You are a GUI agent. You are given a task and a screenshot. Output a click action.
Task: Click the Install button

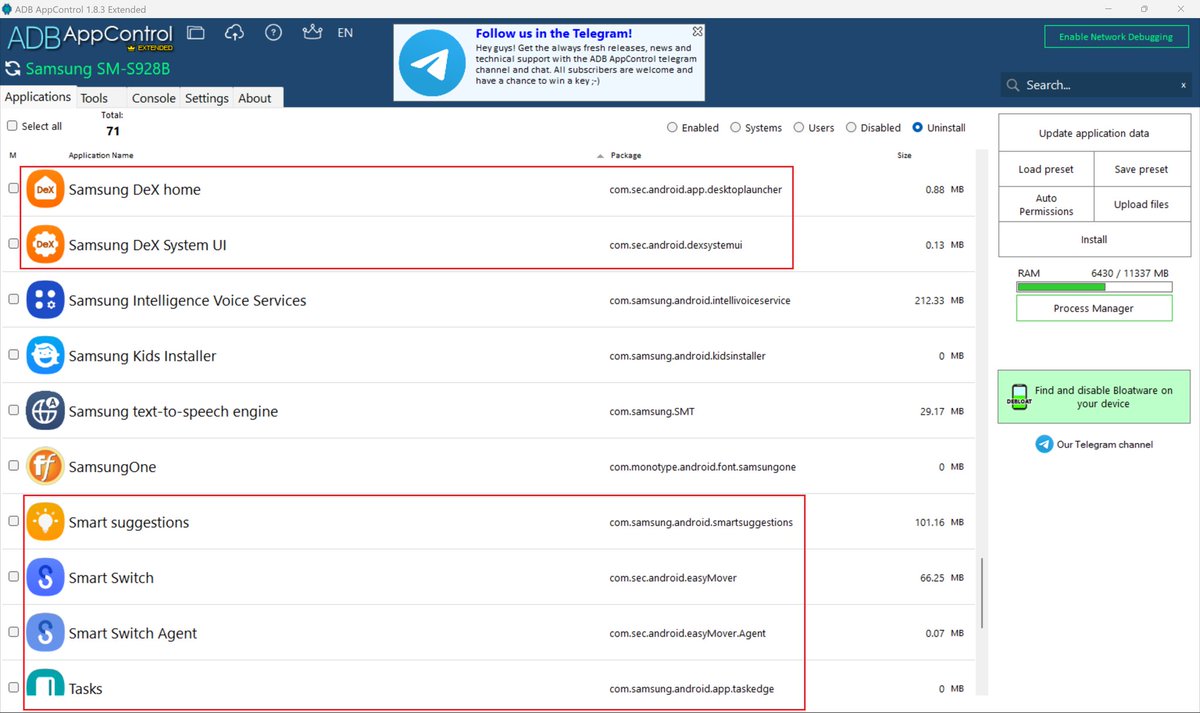click(x=1094, y=239)
